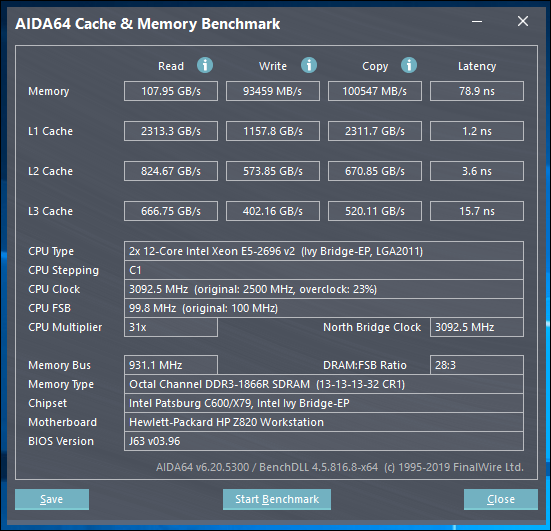
Task: Click the Memory Bus value 931.1 MHz
Action: point(171,365)
